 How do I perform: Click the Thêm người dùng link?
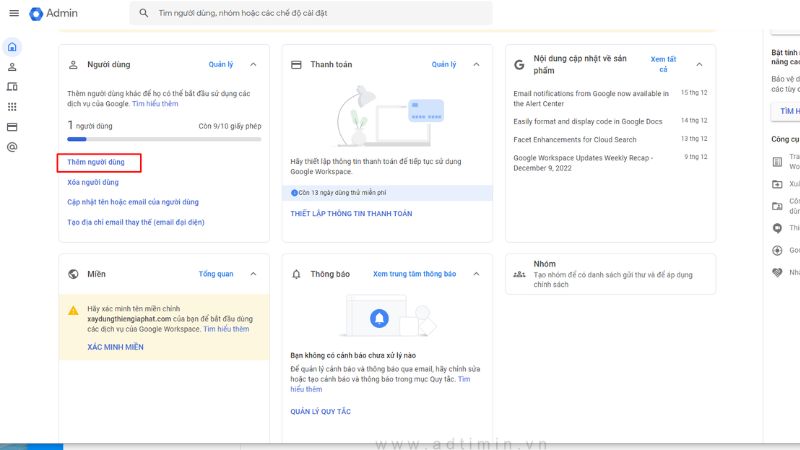click(x=96, y=162)
